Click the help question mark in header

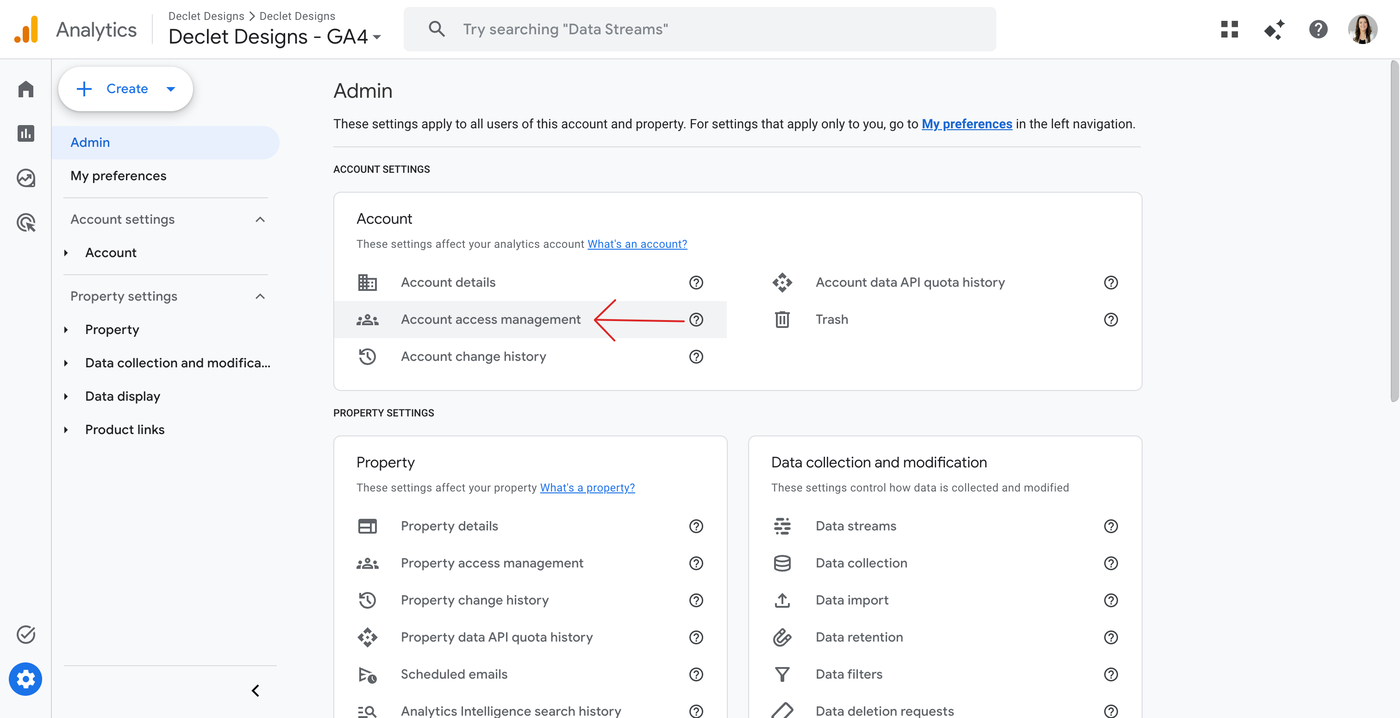coord(1318,30)
